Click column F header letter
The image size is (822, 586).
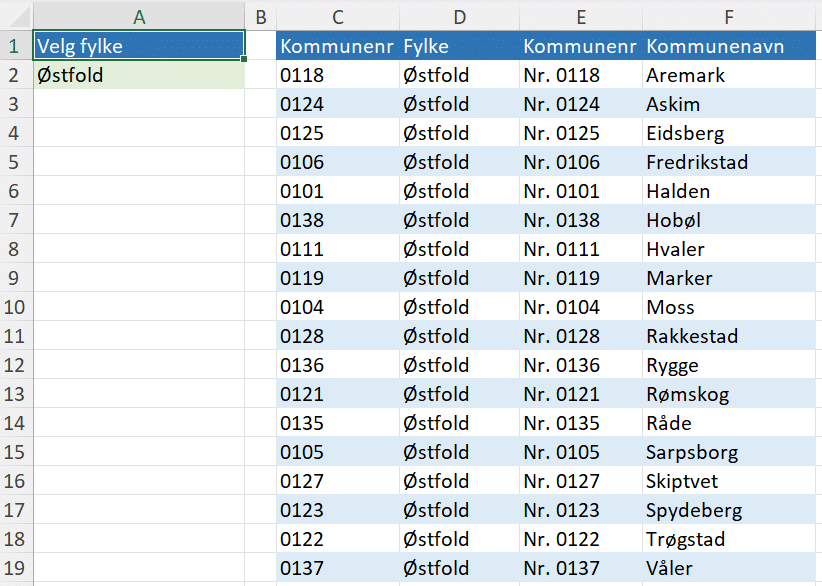click(x=730, y=16)
